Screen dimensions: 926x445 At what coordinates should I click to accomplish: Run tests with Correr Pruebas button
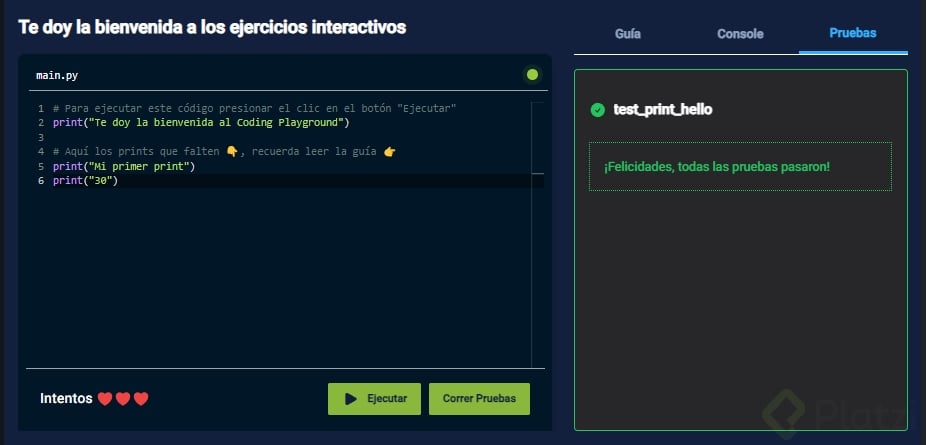(479, 399)
